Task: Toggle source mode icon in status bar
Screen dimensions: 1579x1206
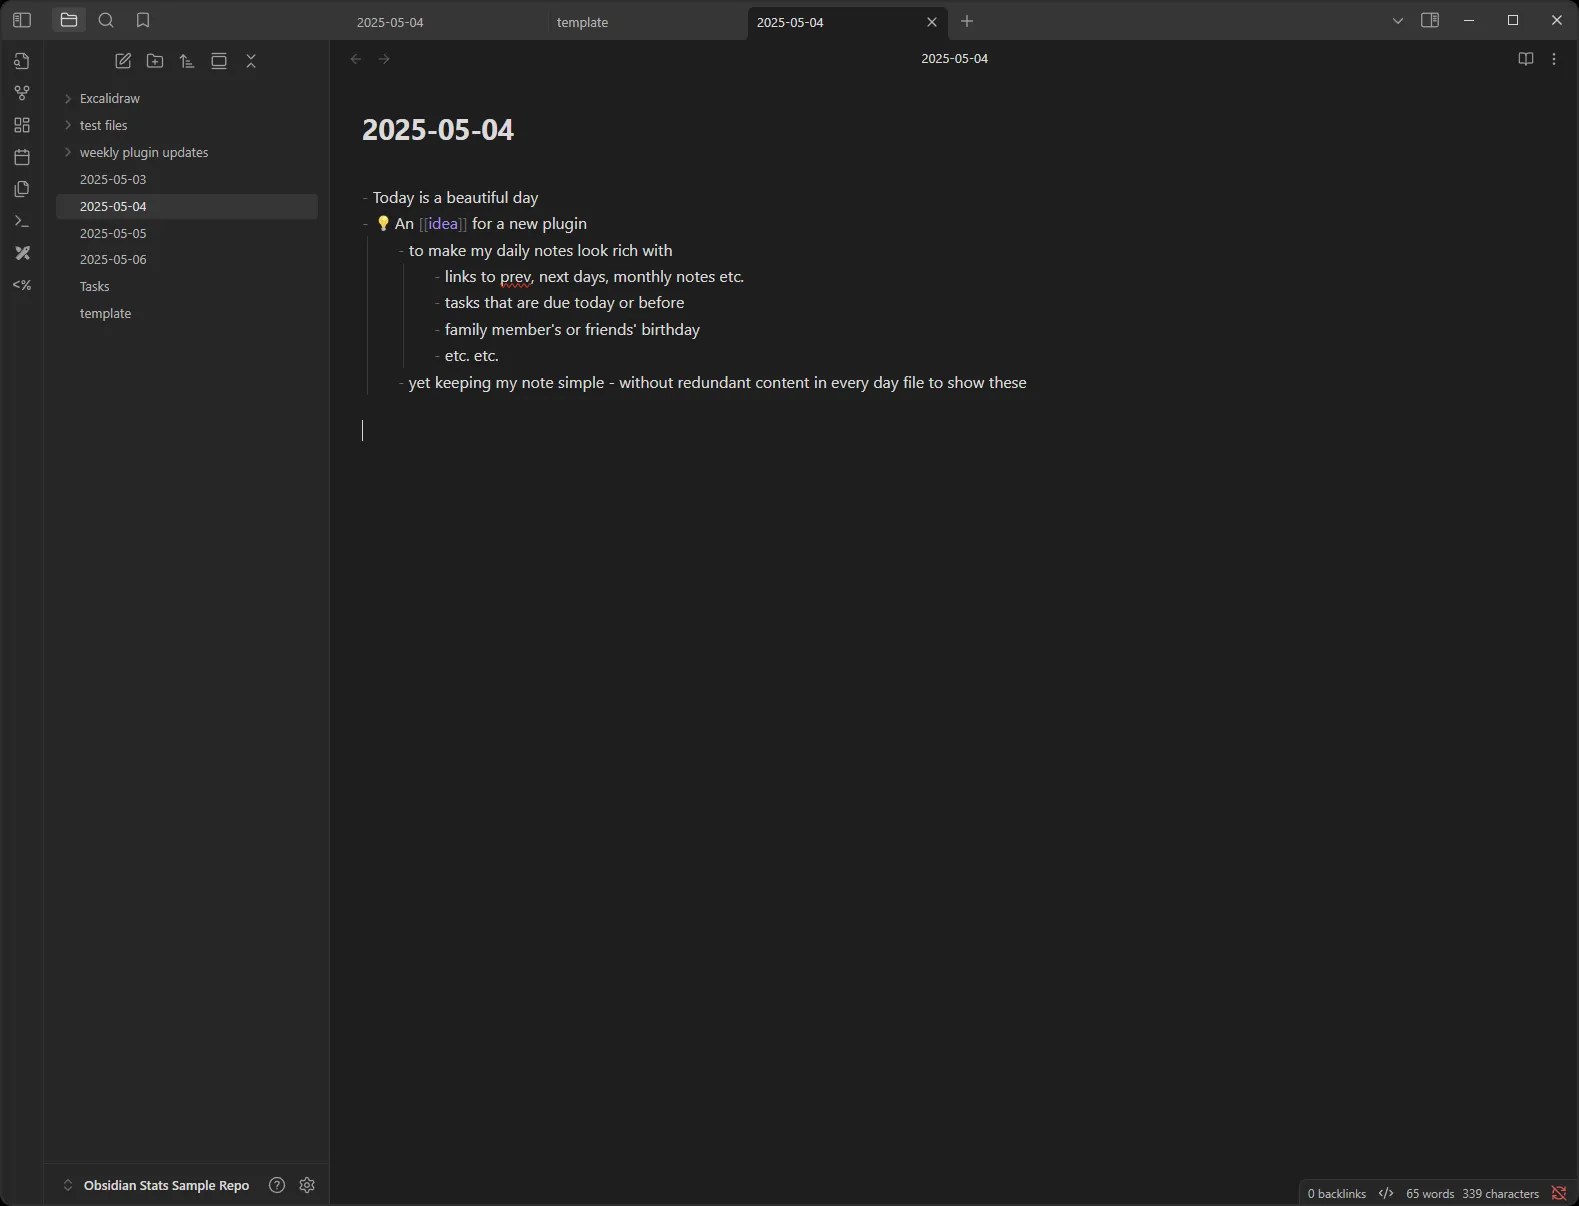Action: 1386,1193
